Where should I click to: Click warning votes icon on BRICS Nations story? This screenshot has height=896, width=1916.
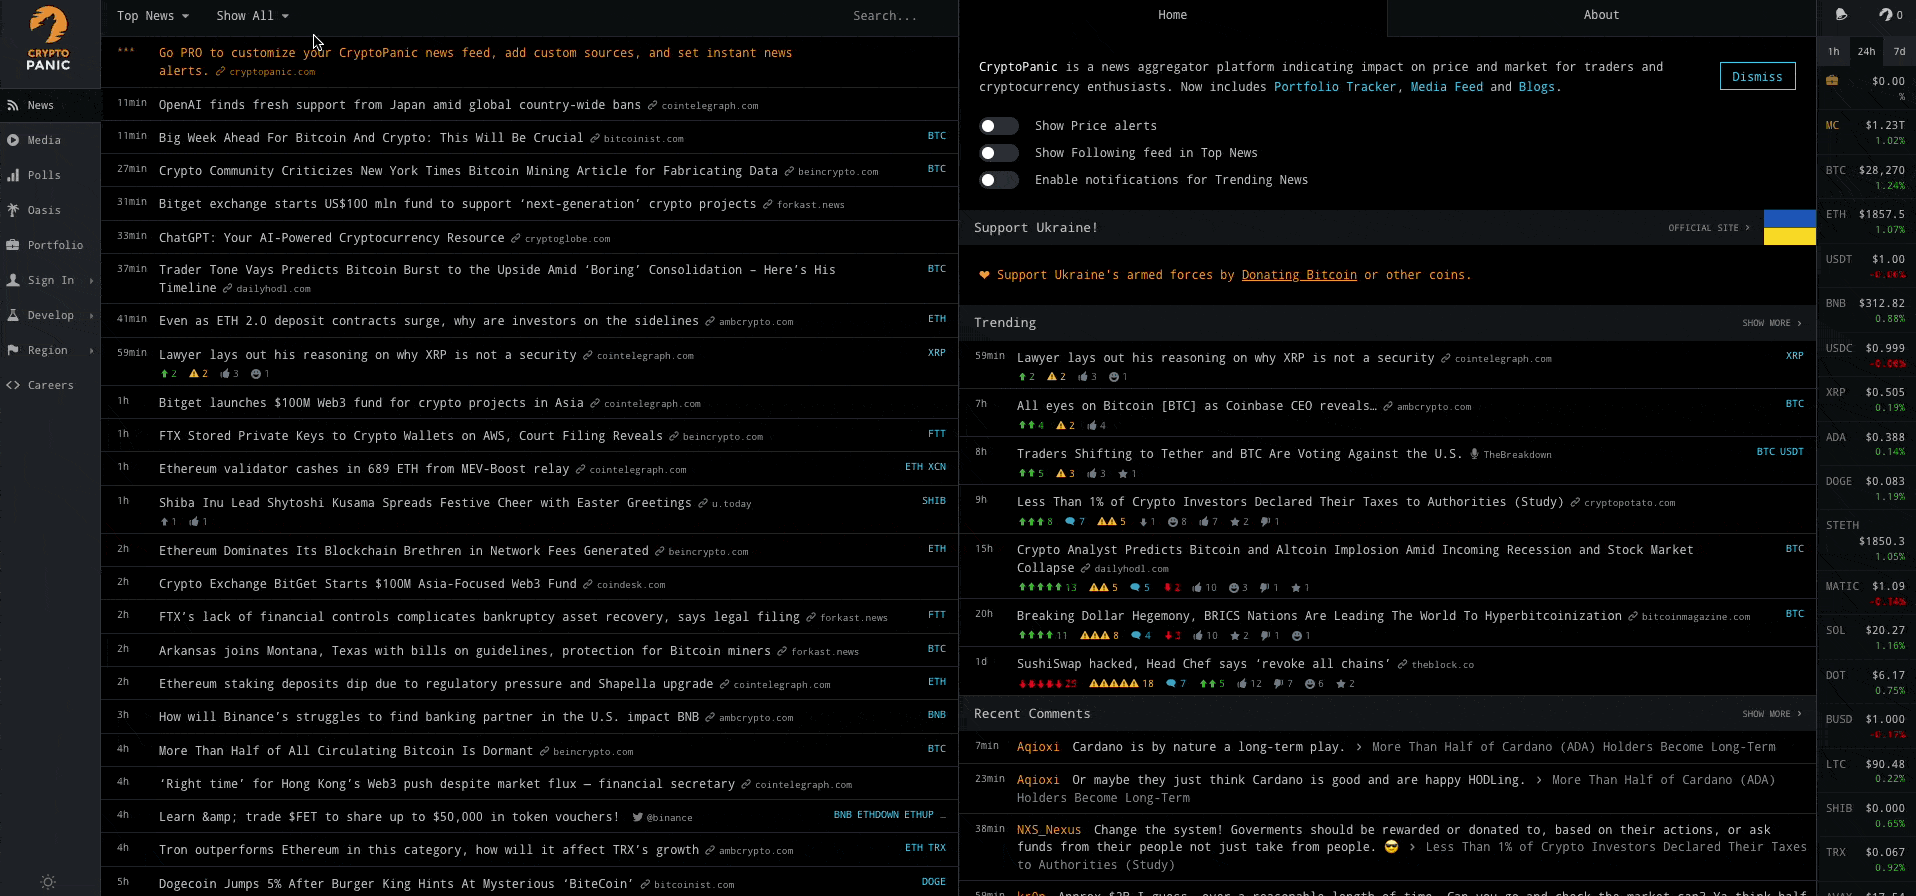pyautogui.click(x=1098, y=636)
